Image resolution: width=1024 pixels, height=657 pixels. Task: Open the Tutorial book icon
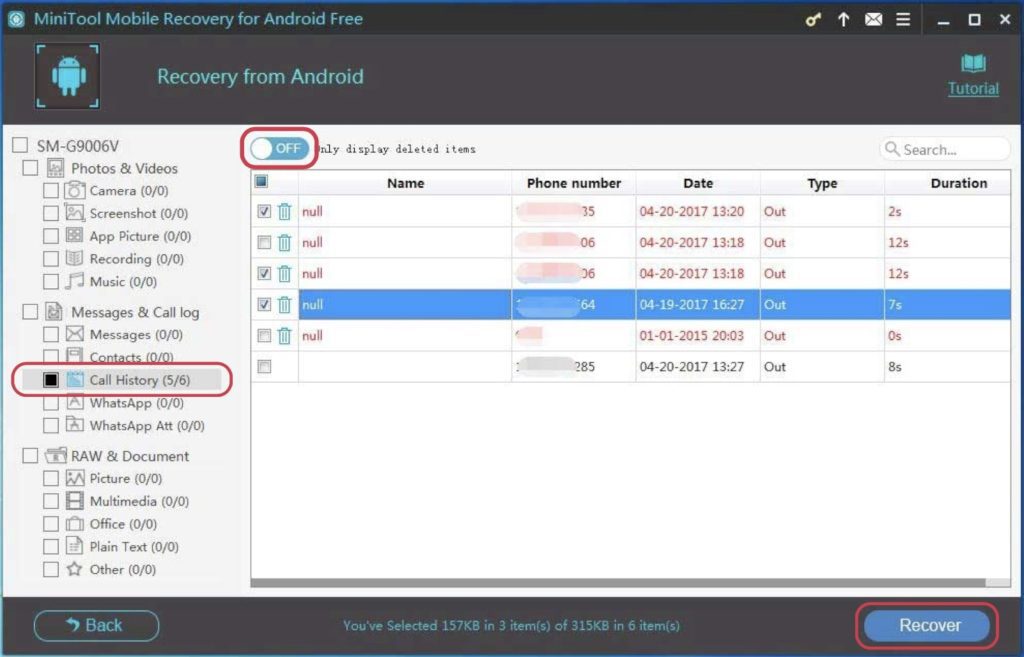[x=973, y=63]
